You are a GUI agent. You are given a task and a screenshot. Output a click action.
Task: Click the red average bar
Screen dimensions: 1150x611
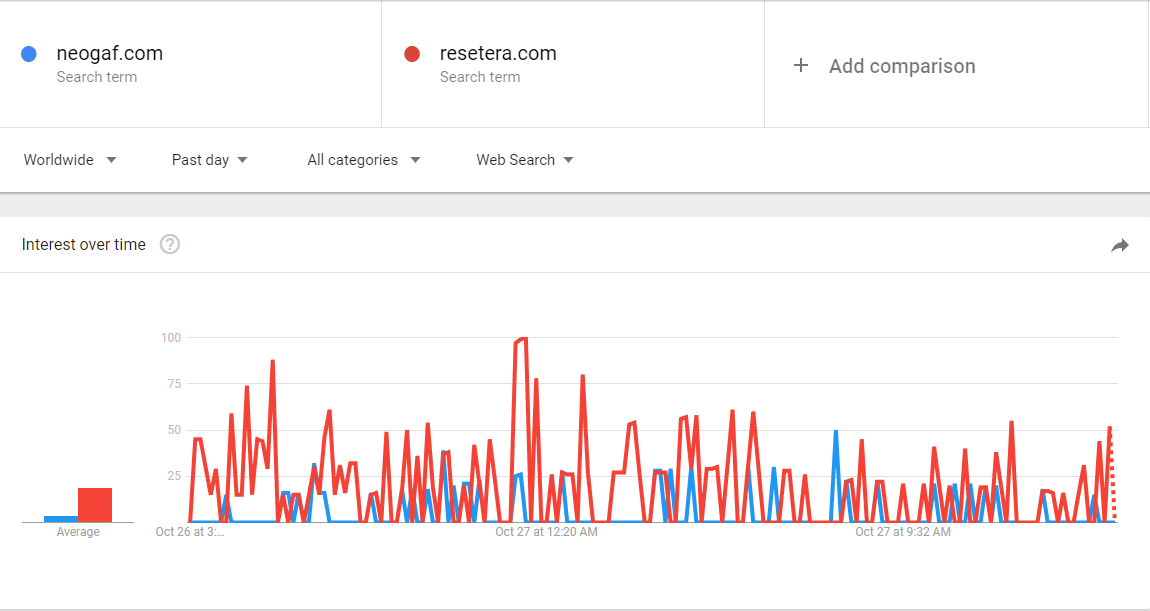tap(95, 505)
